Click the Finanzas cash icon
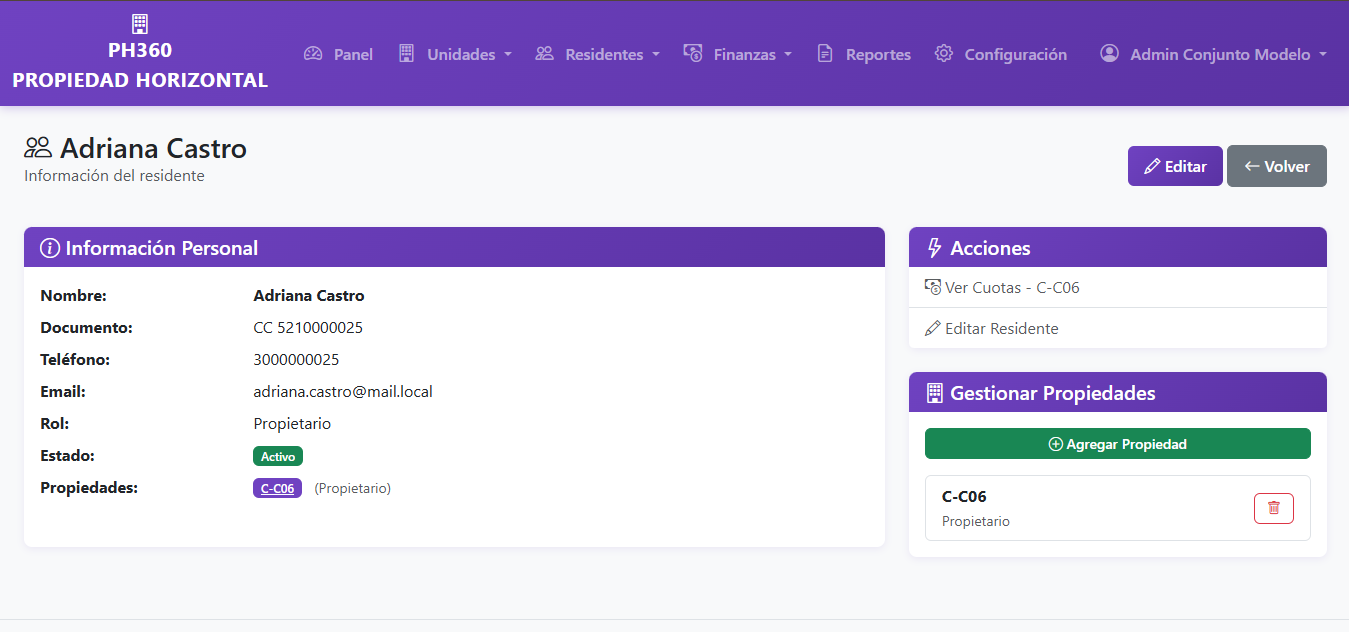This screenshot has height=632, width=1349. pos(692,54)
